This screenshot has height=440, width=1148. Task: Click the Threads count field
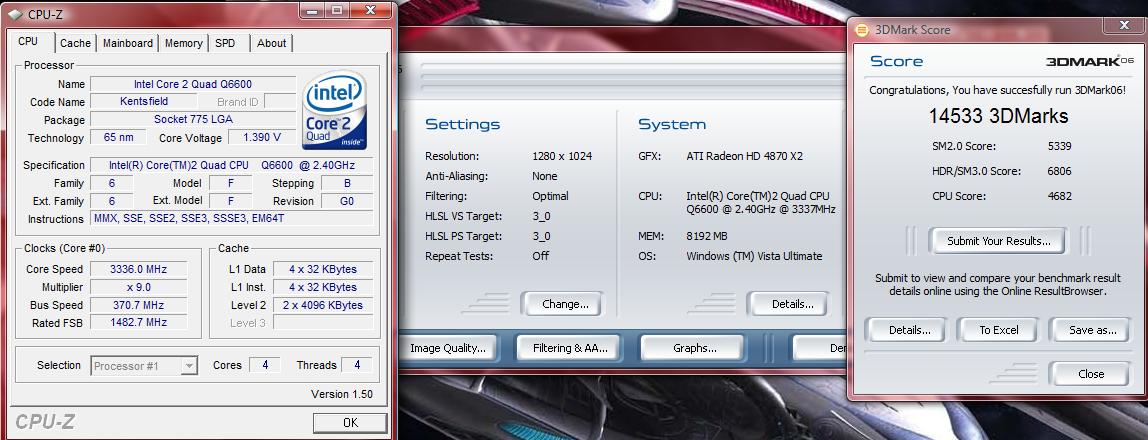[x=357, y=365]
